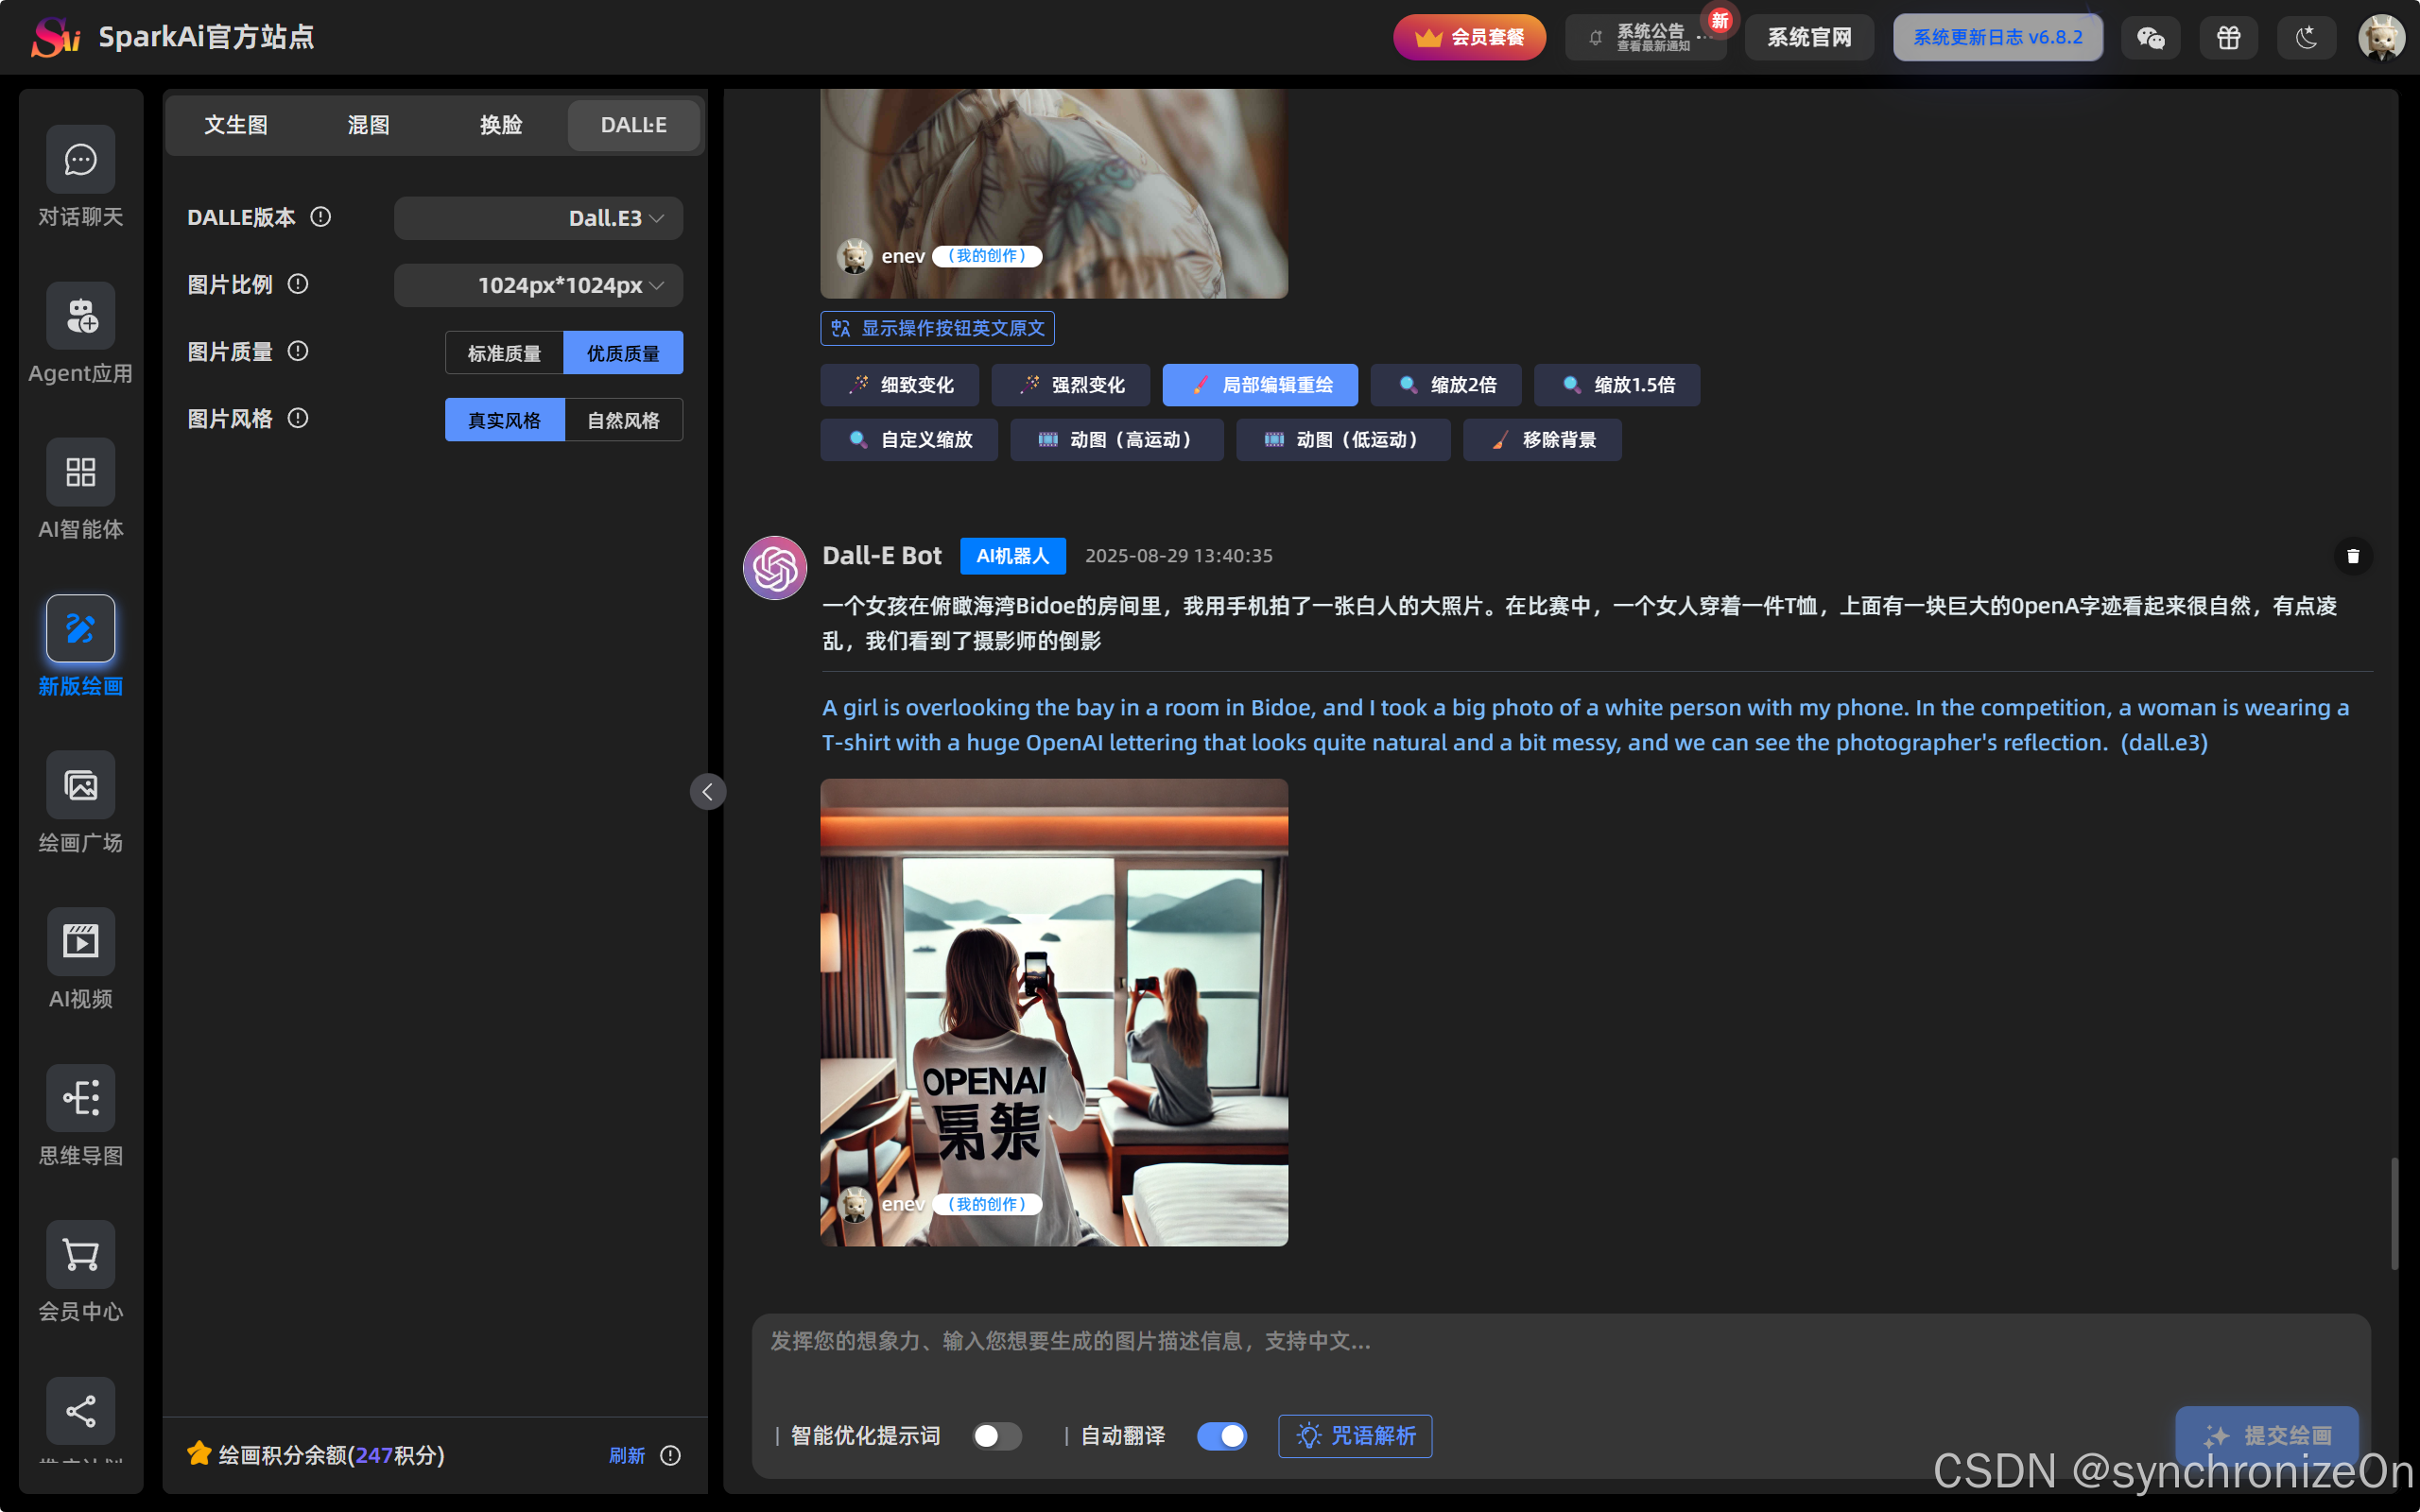Collapse the settings panel with arrow

[x=707, y=792]
